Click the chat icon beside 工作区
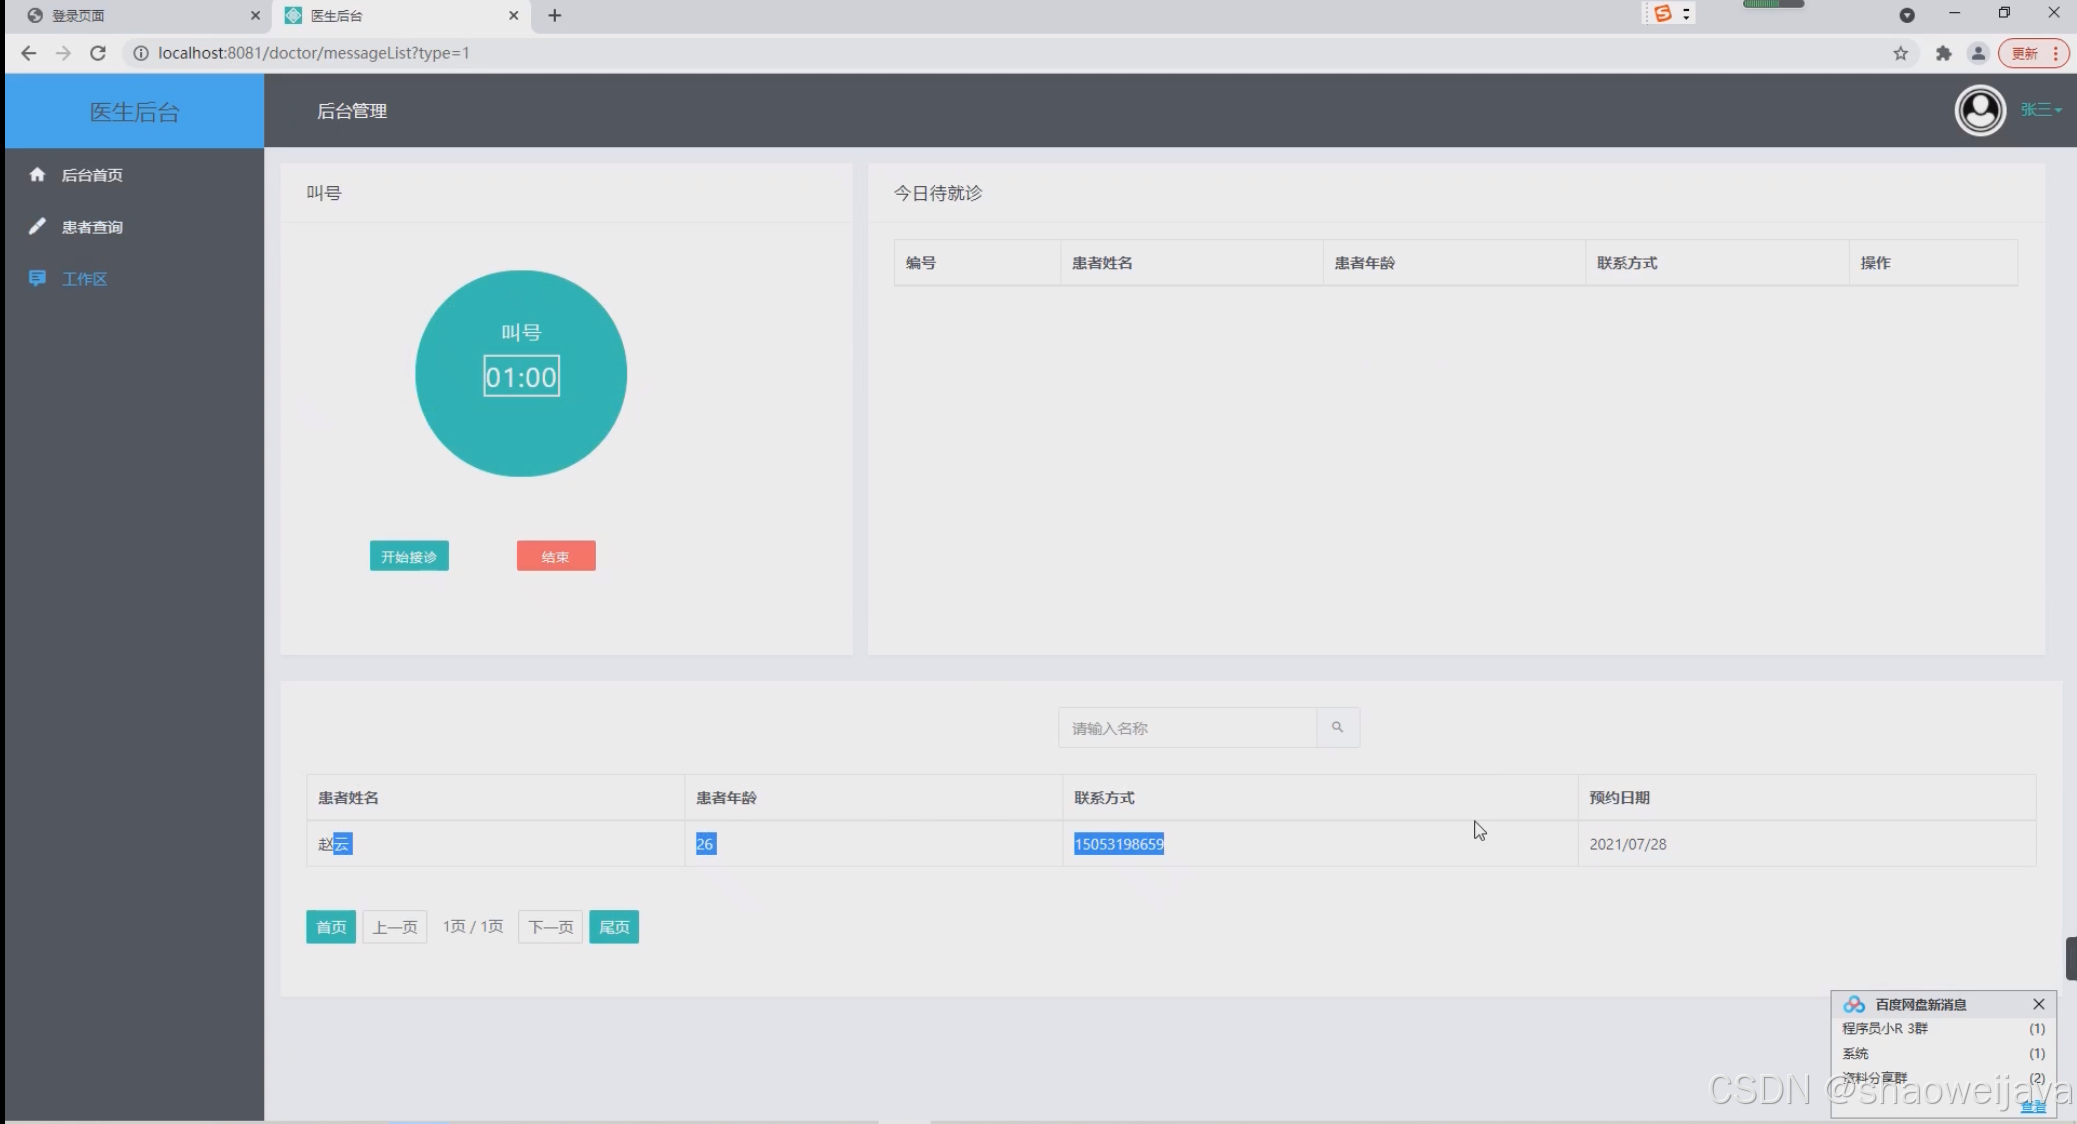This screenshot has height=1124, width=2077. (x=37, y=278)
